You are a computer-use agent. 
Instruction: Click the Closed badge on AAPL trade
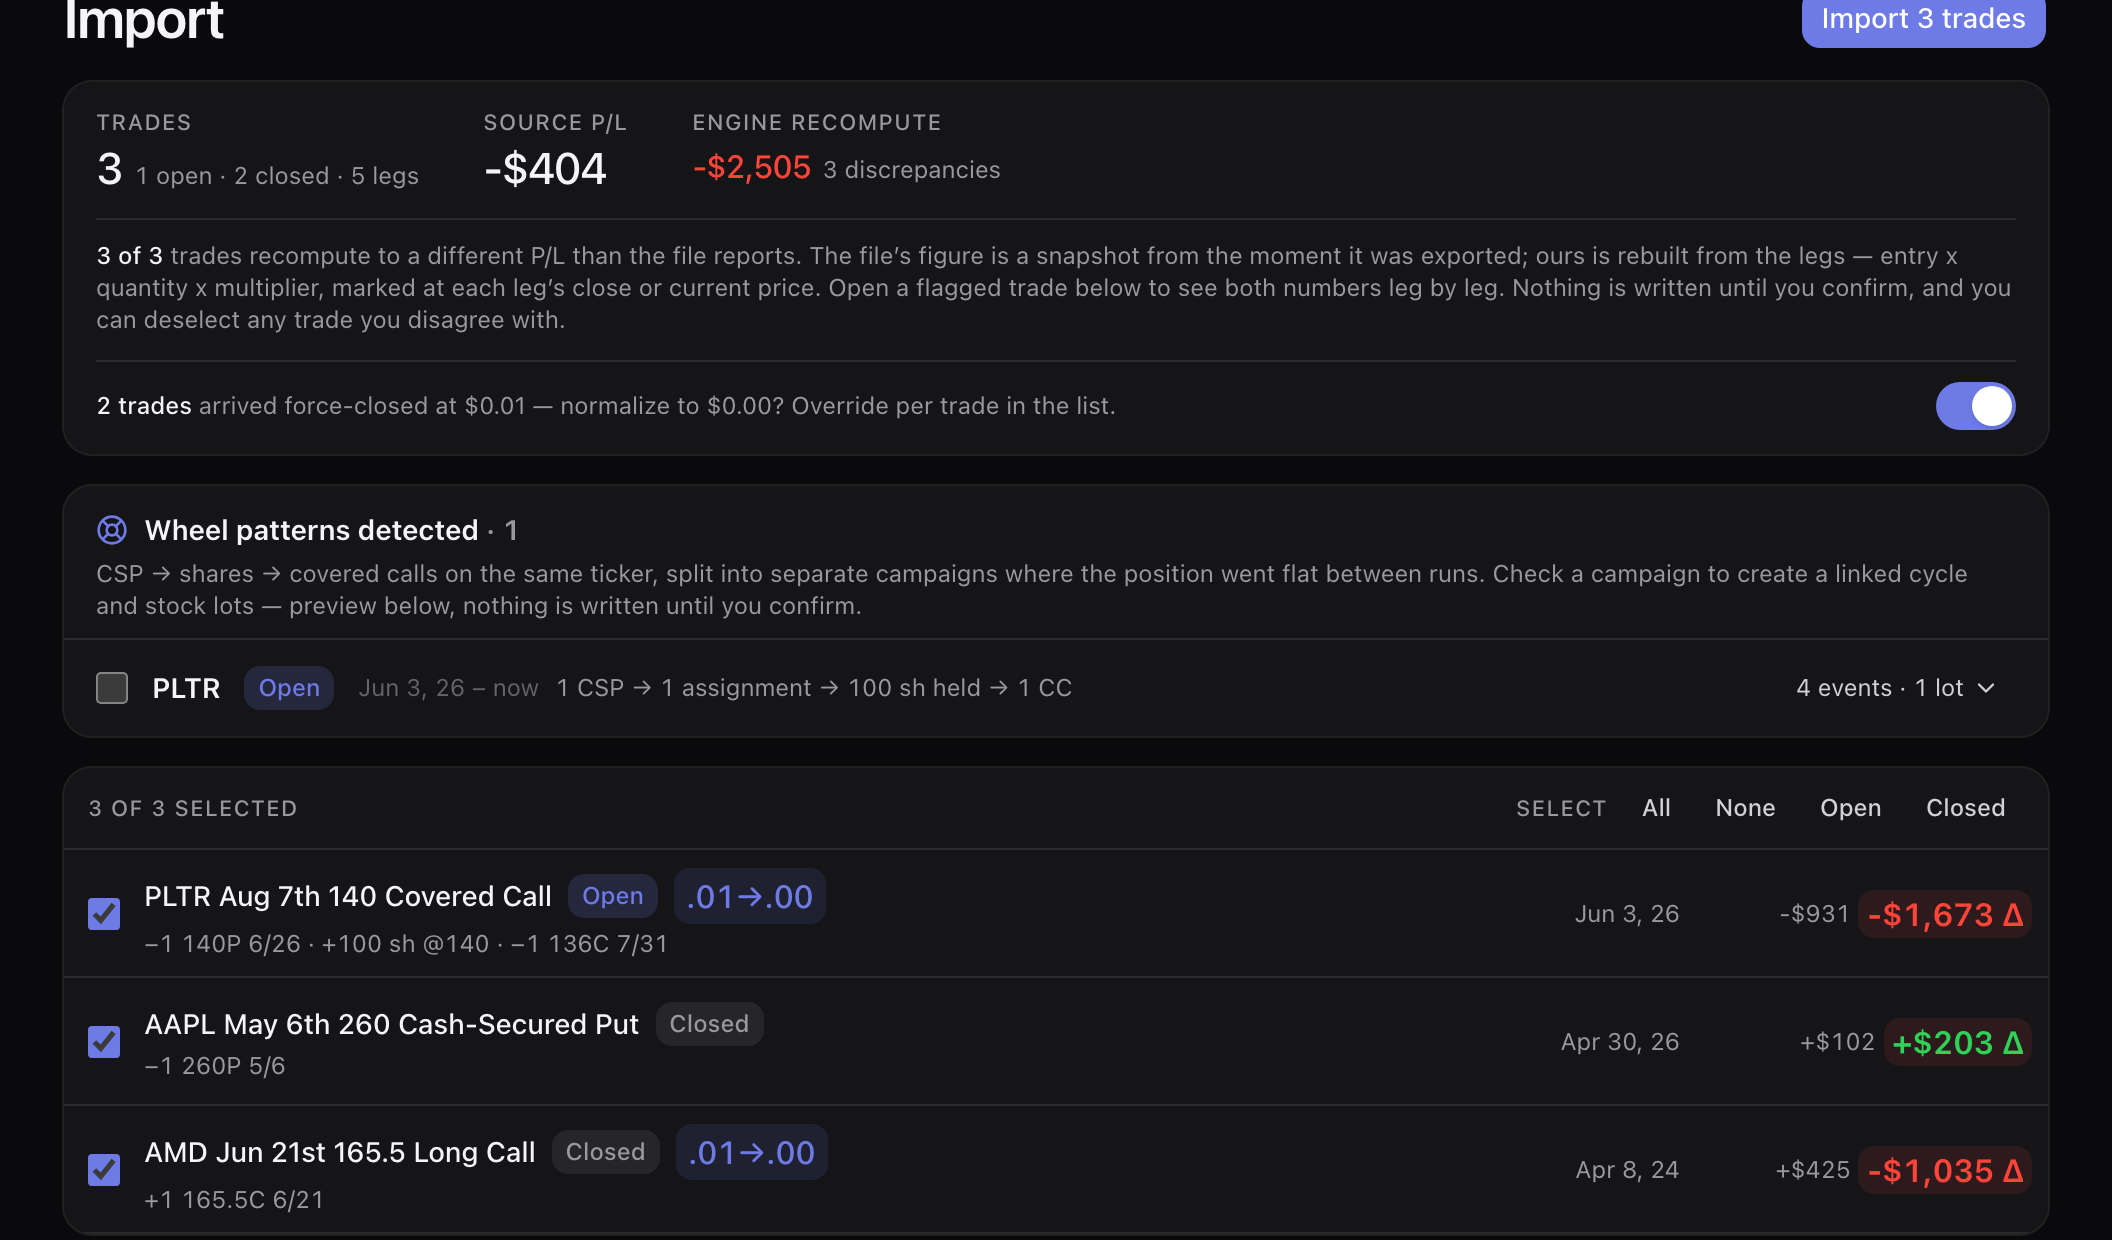coord(709,1024)
